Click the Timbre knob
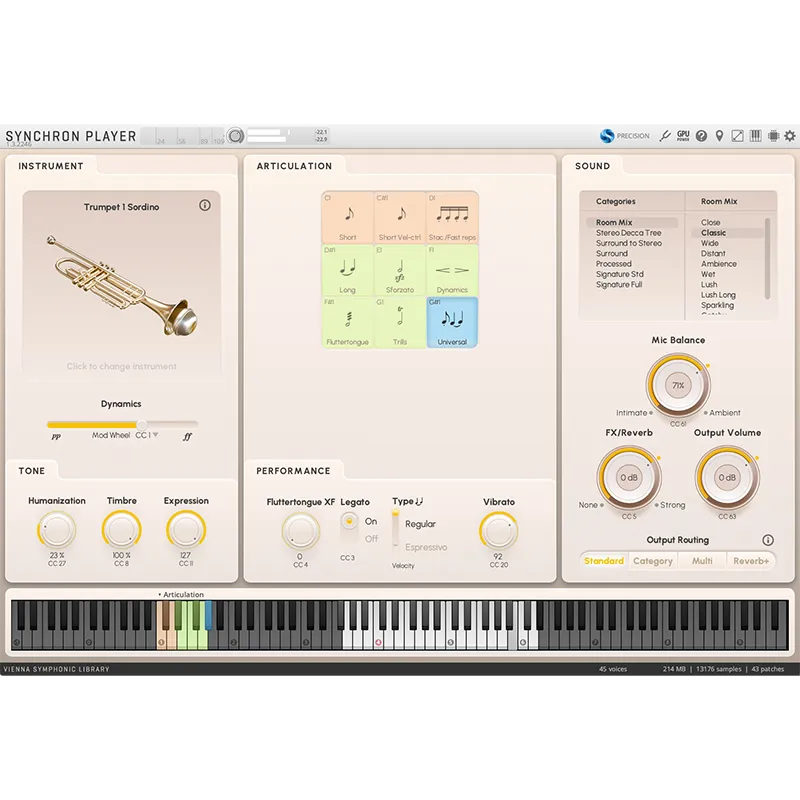 click(121, 531)
